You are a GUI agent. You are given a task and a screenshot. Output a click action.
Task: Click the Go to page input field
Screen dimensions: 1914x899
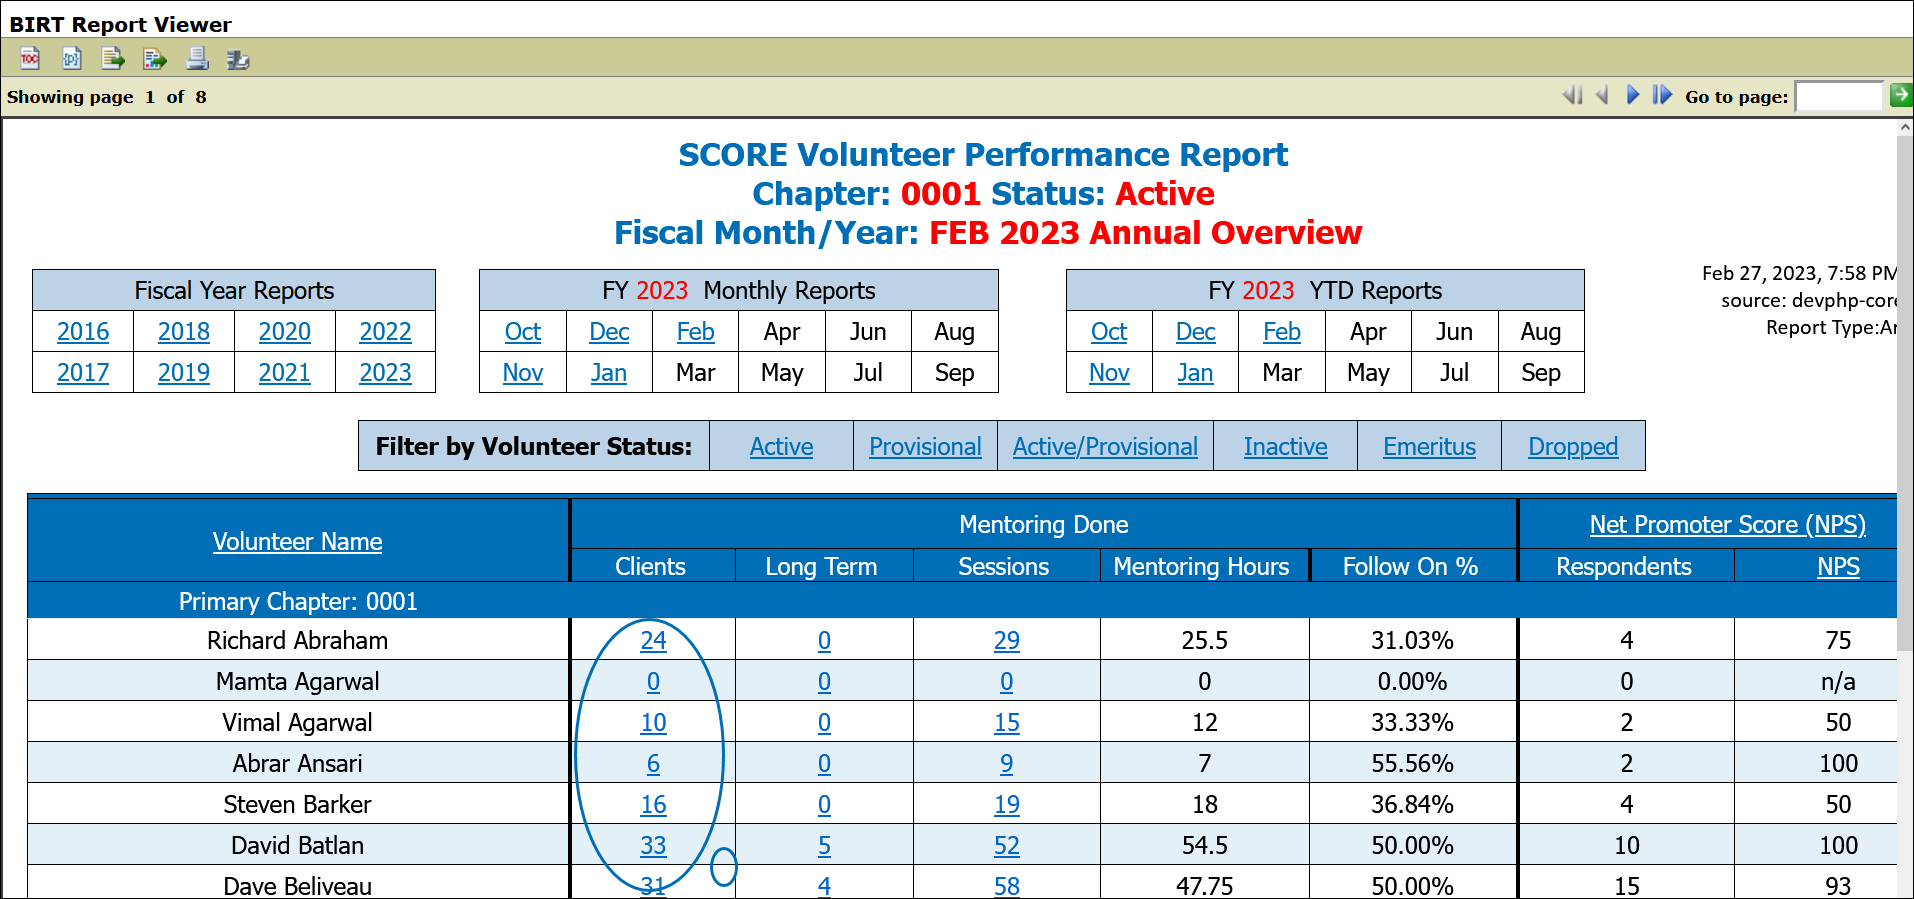1839,96
